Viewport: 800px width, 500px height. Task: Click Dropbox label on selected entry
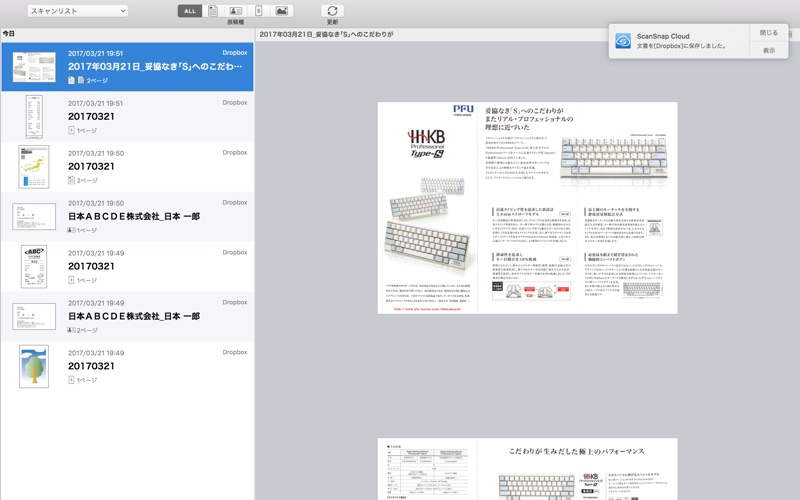pos(235,53)
